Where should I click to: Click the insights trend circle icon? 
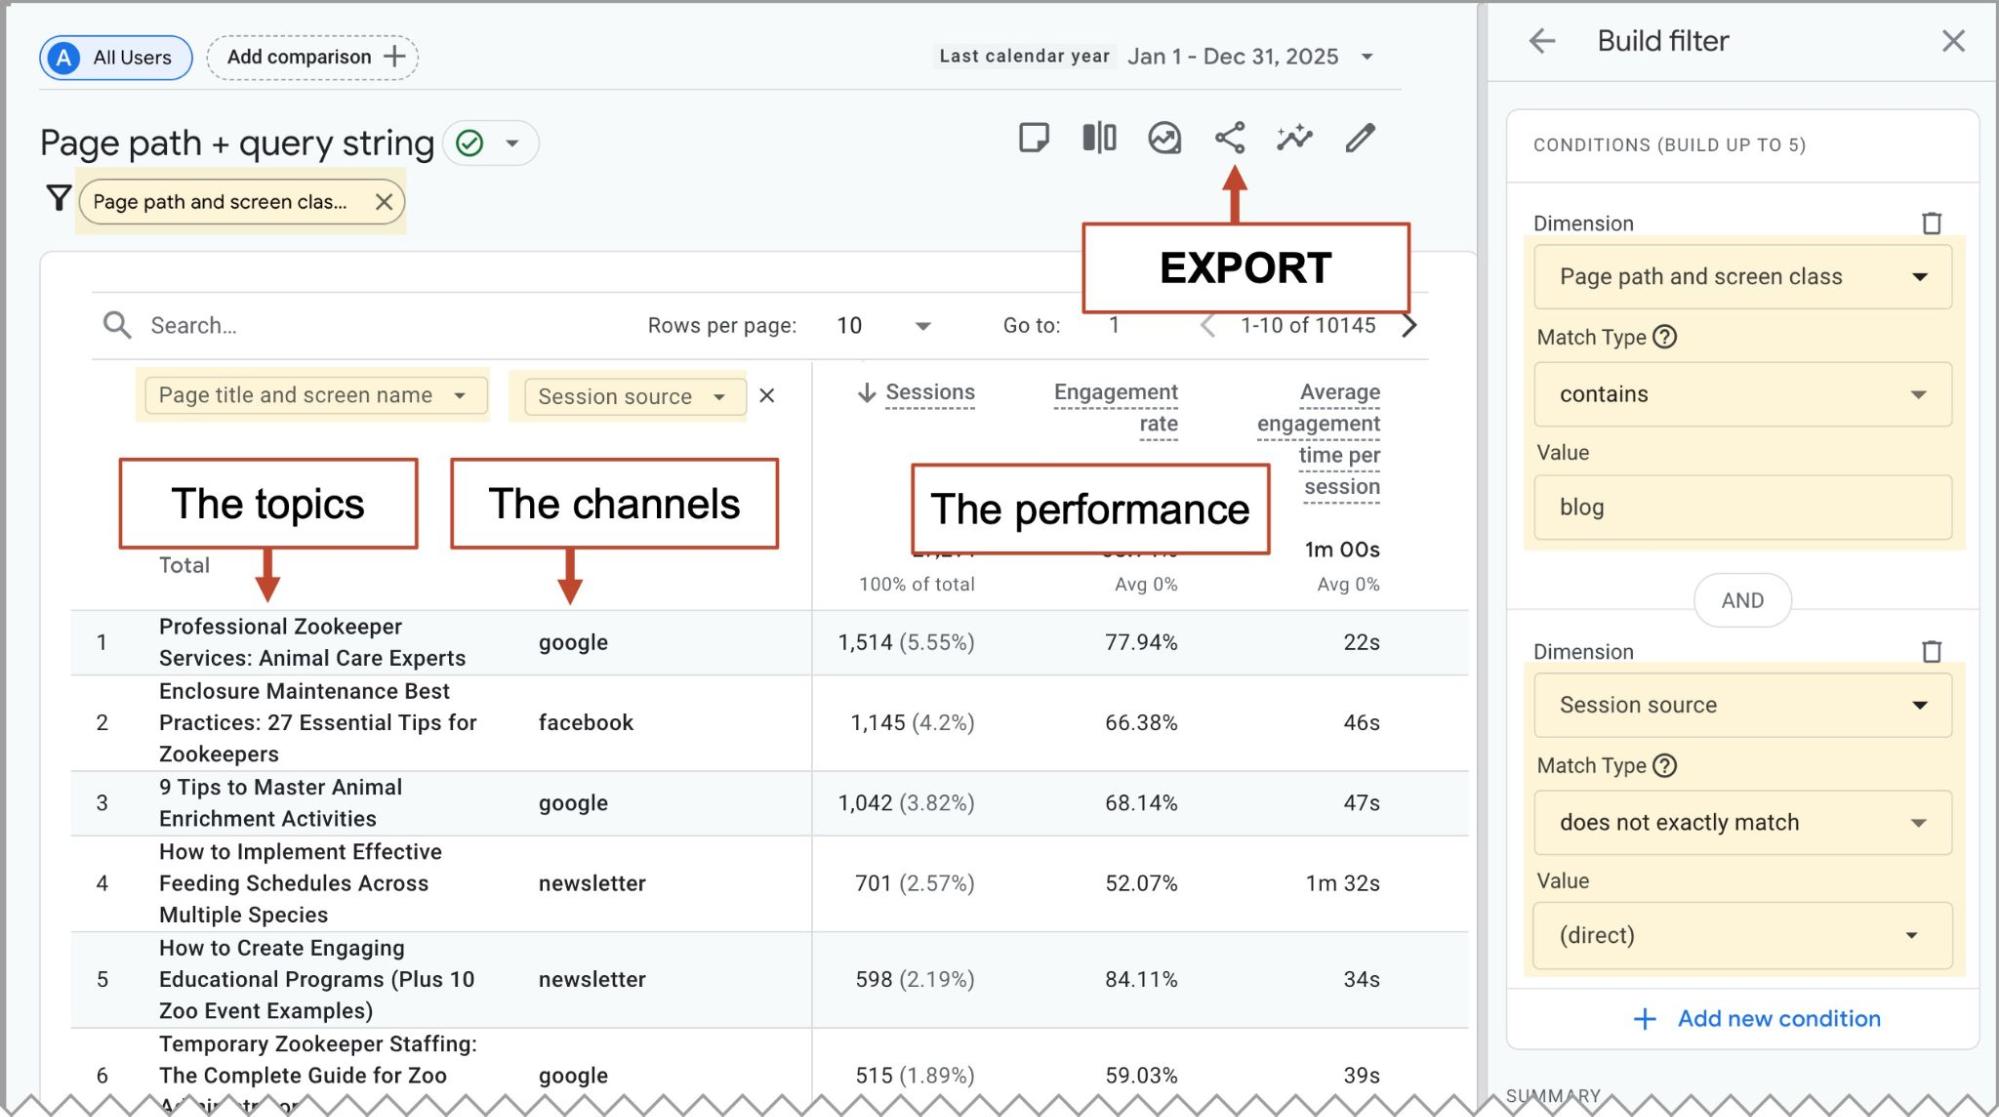[x=1164, y=138]
